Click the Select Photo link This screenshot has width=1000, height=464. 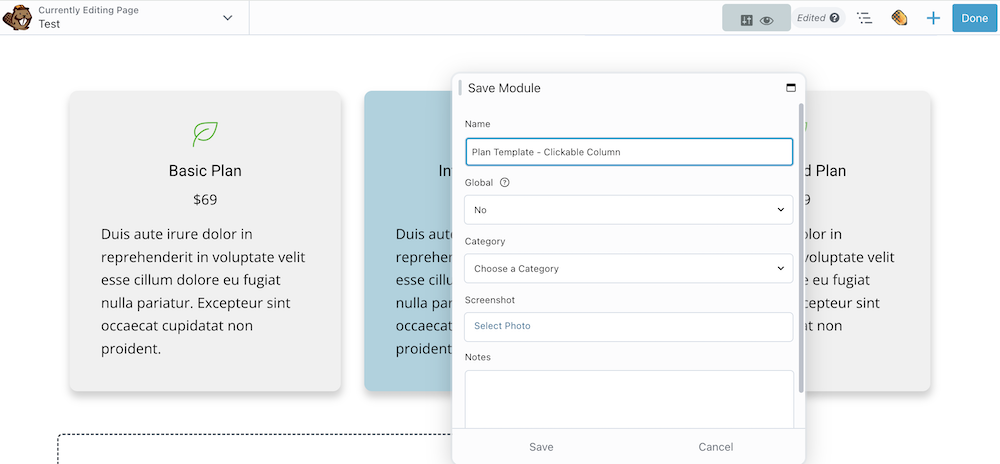[x=502, y=326]
